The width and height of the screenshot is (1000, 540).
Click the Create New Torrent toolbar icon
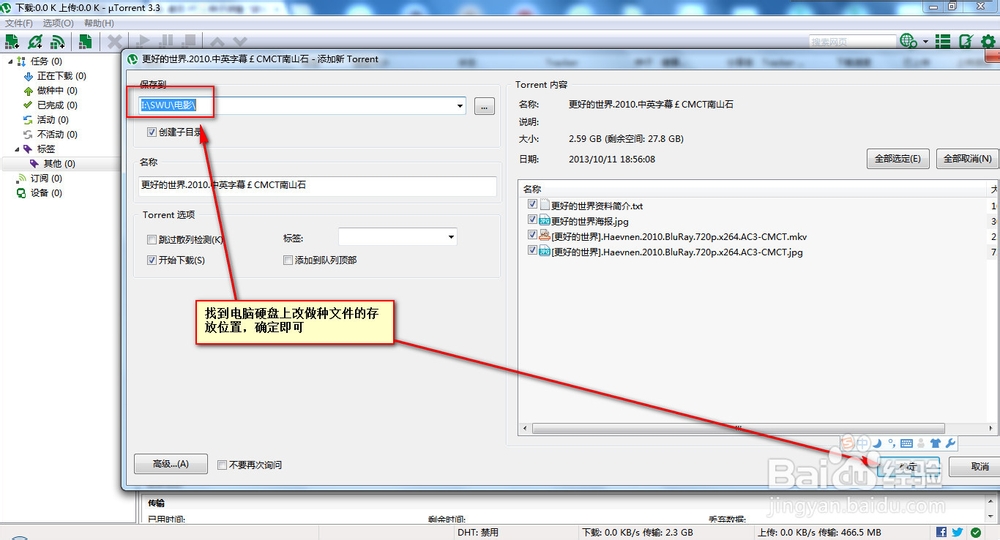[x=85, y=42]
